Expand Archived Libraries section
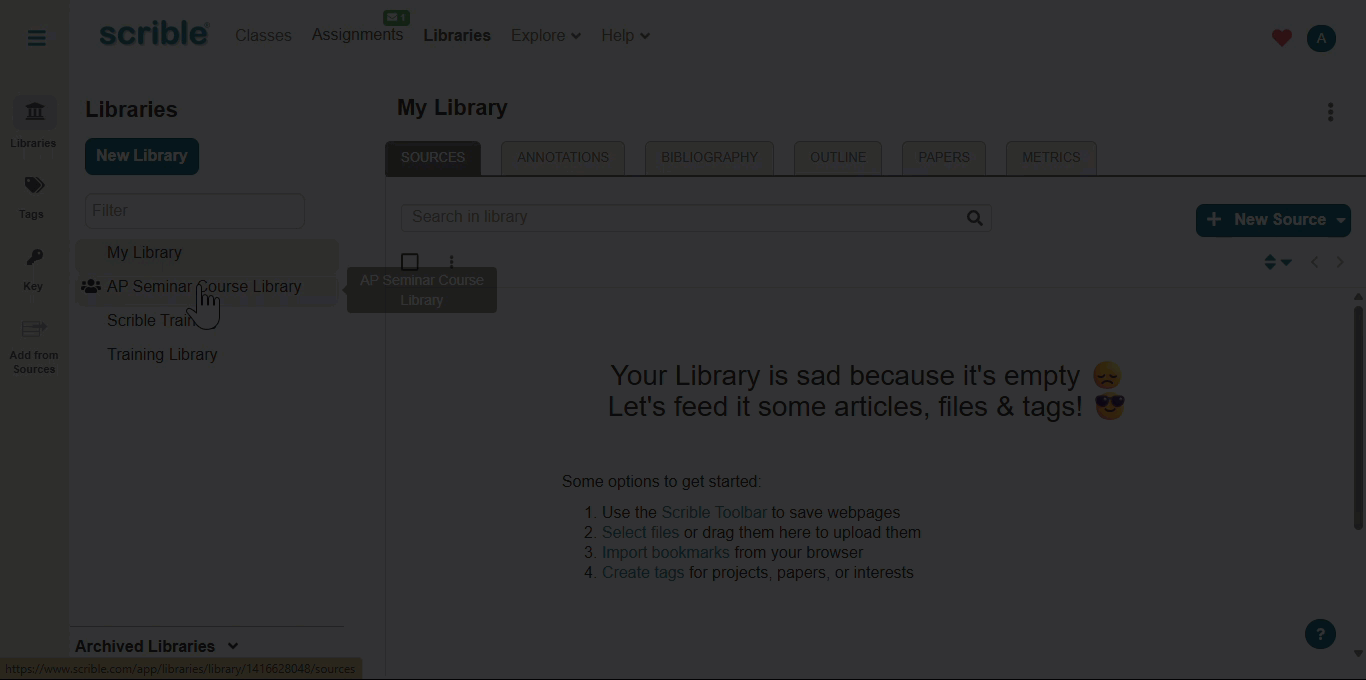1366x680 pixels. [157, 646]
